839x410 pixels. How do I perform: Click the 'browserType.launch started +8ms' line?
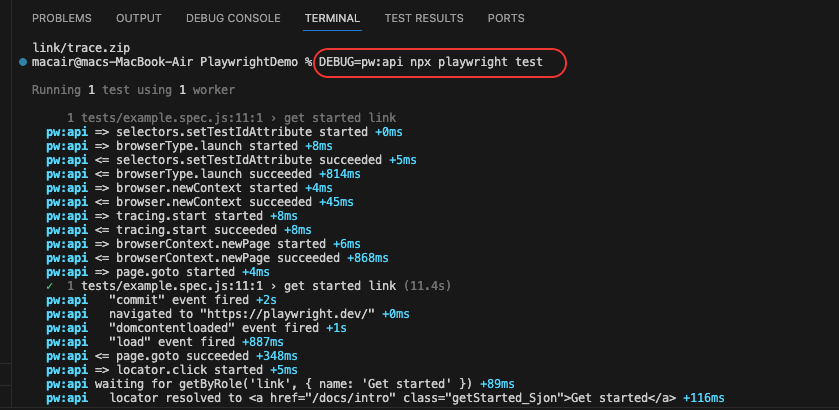tap(189, 146)
